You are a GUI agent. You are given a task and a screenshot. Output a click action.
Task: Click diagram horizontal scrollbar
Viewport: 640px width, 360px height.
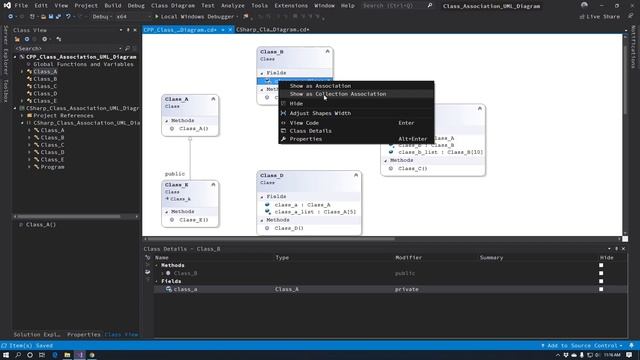point(271,239)
